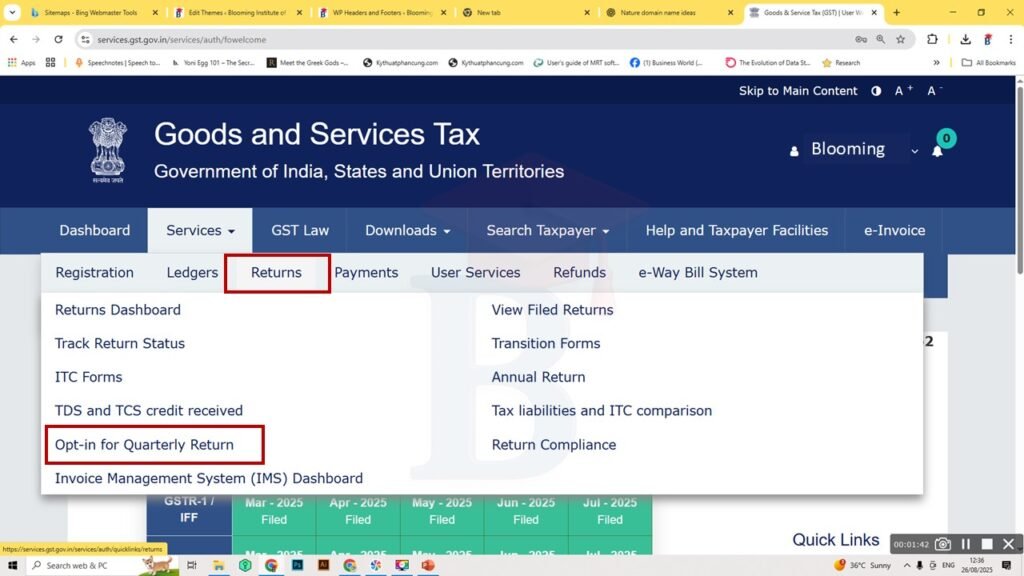This screenshot has width=1024, height=576.
Task: Bookmark this page with the star
Action: [x=901, y=39]
